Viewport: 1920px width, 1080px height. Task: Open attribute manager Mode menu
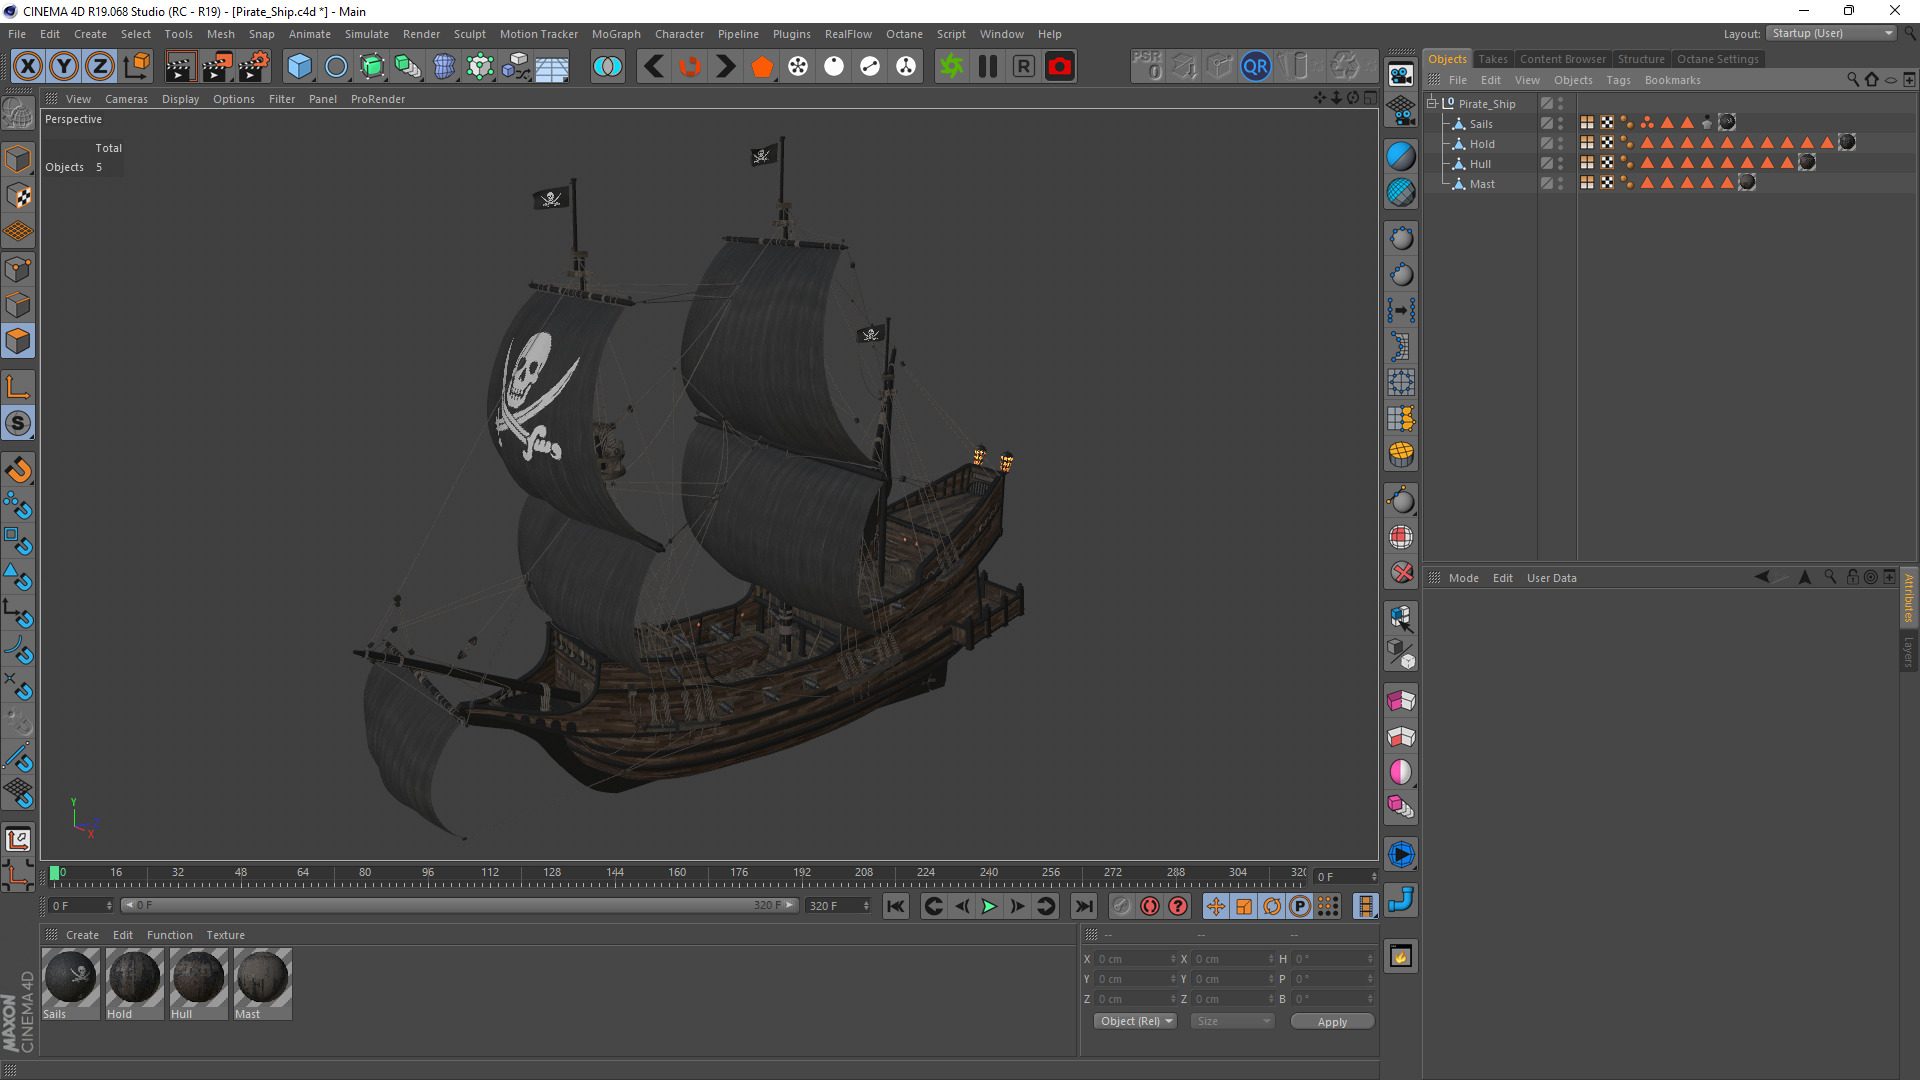pos(1463,578)
